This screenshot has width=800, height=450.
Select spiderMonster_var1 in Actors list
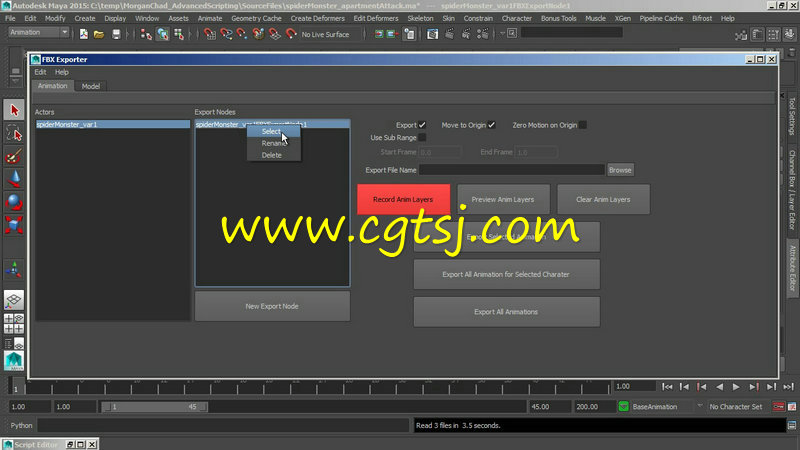coord(113,124)
